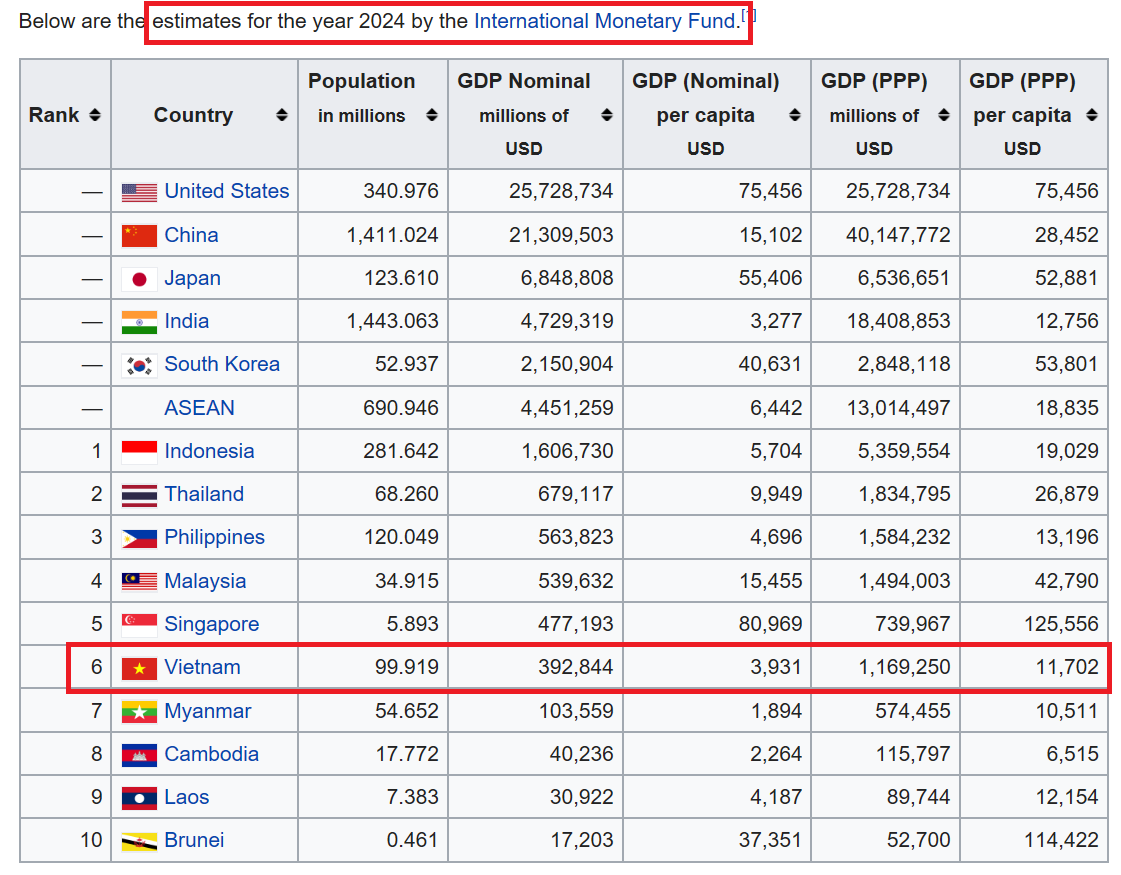Click the China flag icon
This screenshot has height=875, width=1121.
point(139,236)
